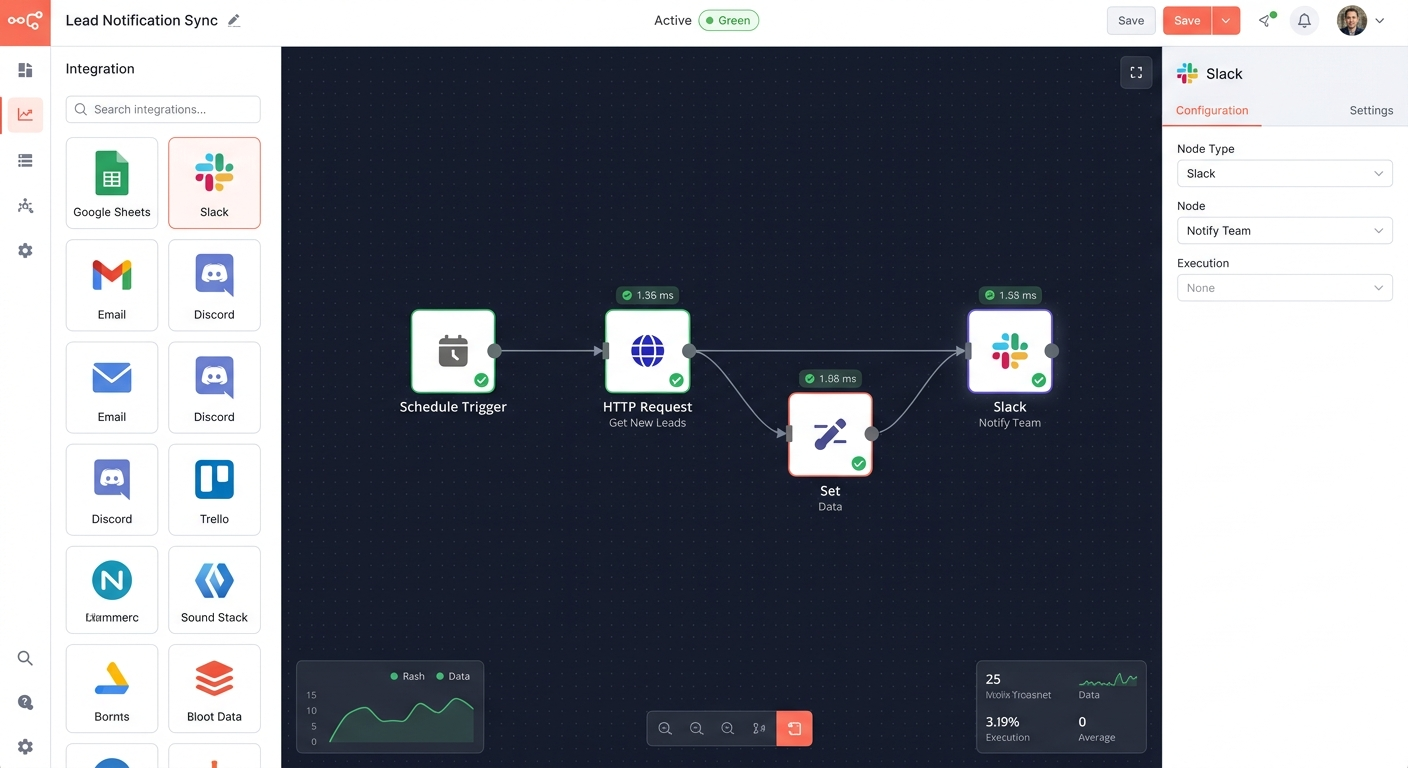Click the orange Save button

click(1187, 20)
